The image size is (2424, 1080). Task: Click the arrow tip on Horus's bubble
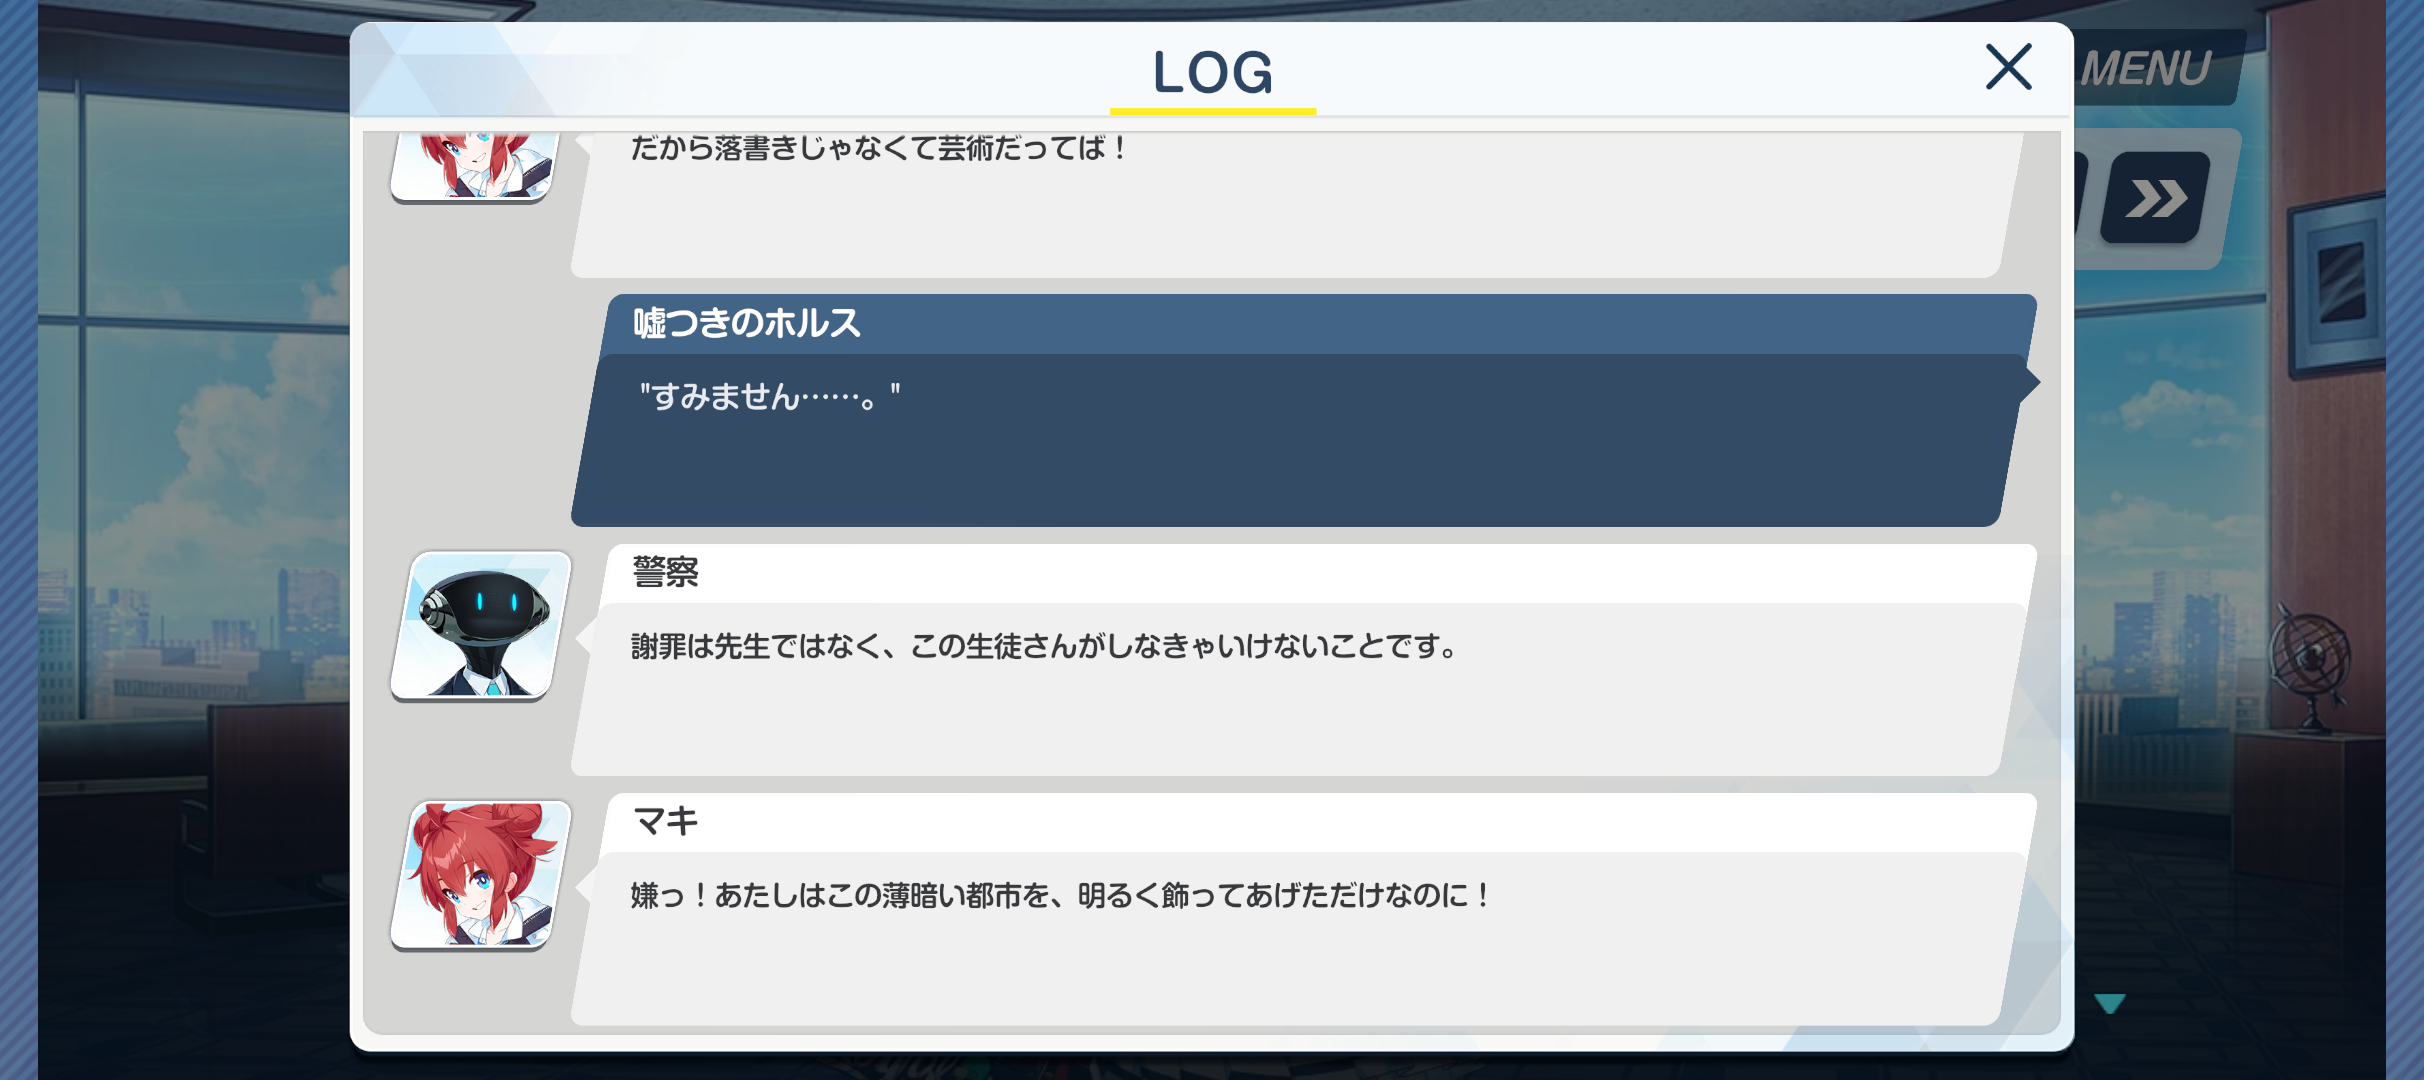[x=2030, y=381]
